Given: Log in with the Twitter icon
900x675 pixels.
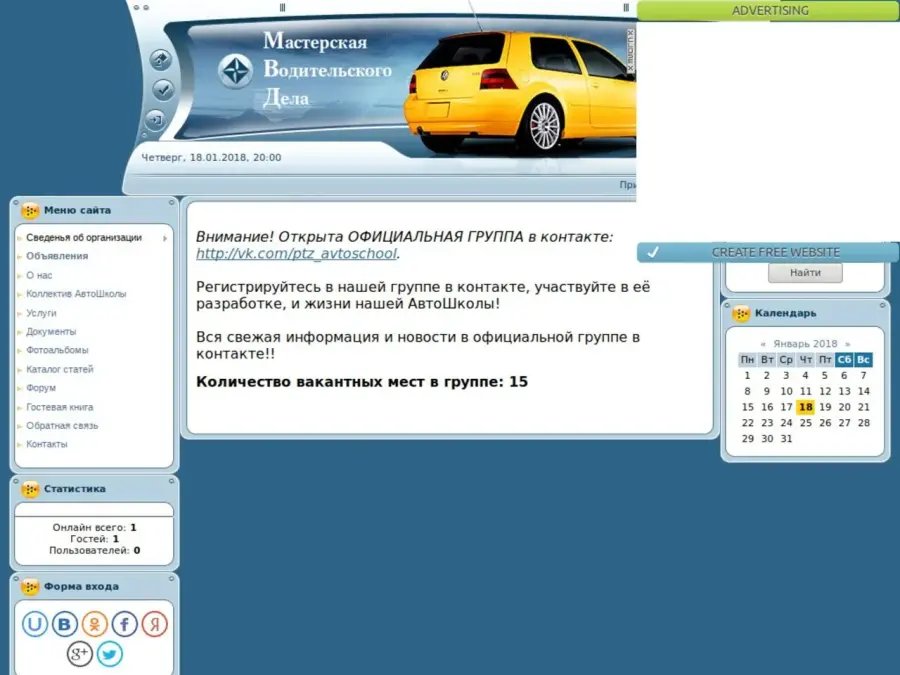Looking at the screenshot, I should point(110,654).
